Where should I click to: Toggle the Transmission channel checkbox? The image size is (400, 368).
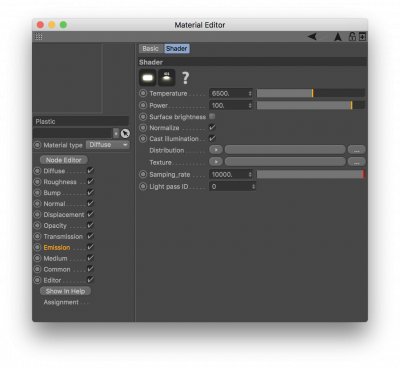coord(90,236)
